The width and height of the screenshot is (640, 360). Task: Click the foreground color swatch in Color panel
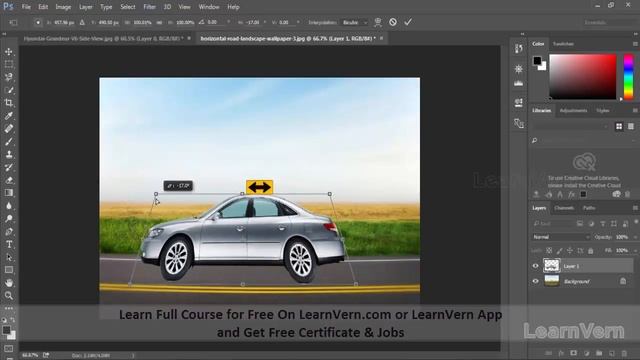click(x=537, y=61)
